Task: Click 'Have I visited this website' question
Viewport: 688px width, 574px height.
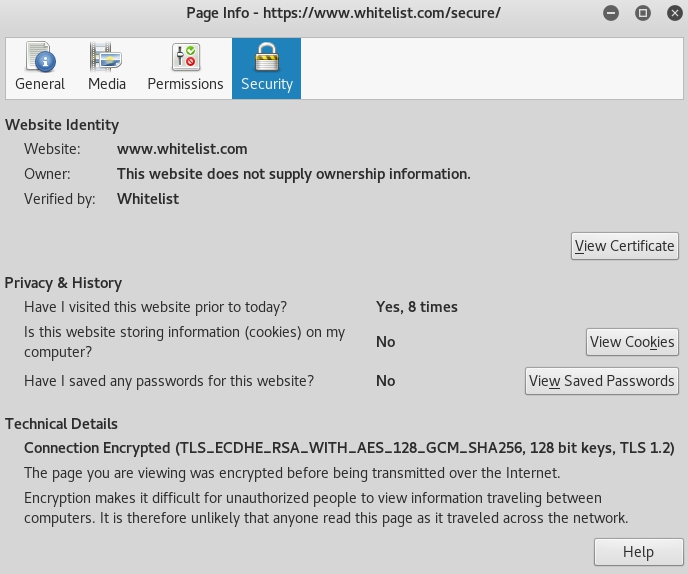Action: (155, 307)
